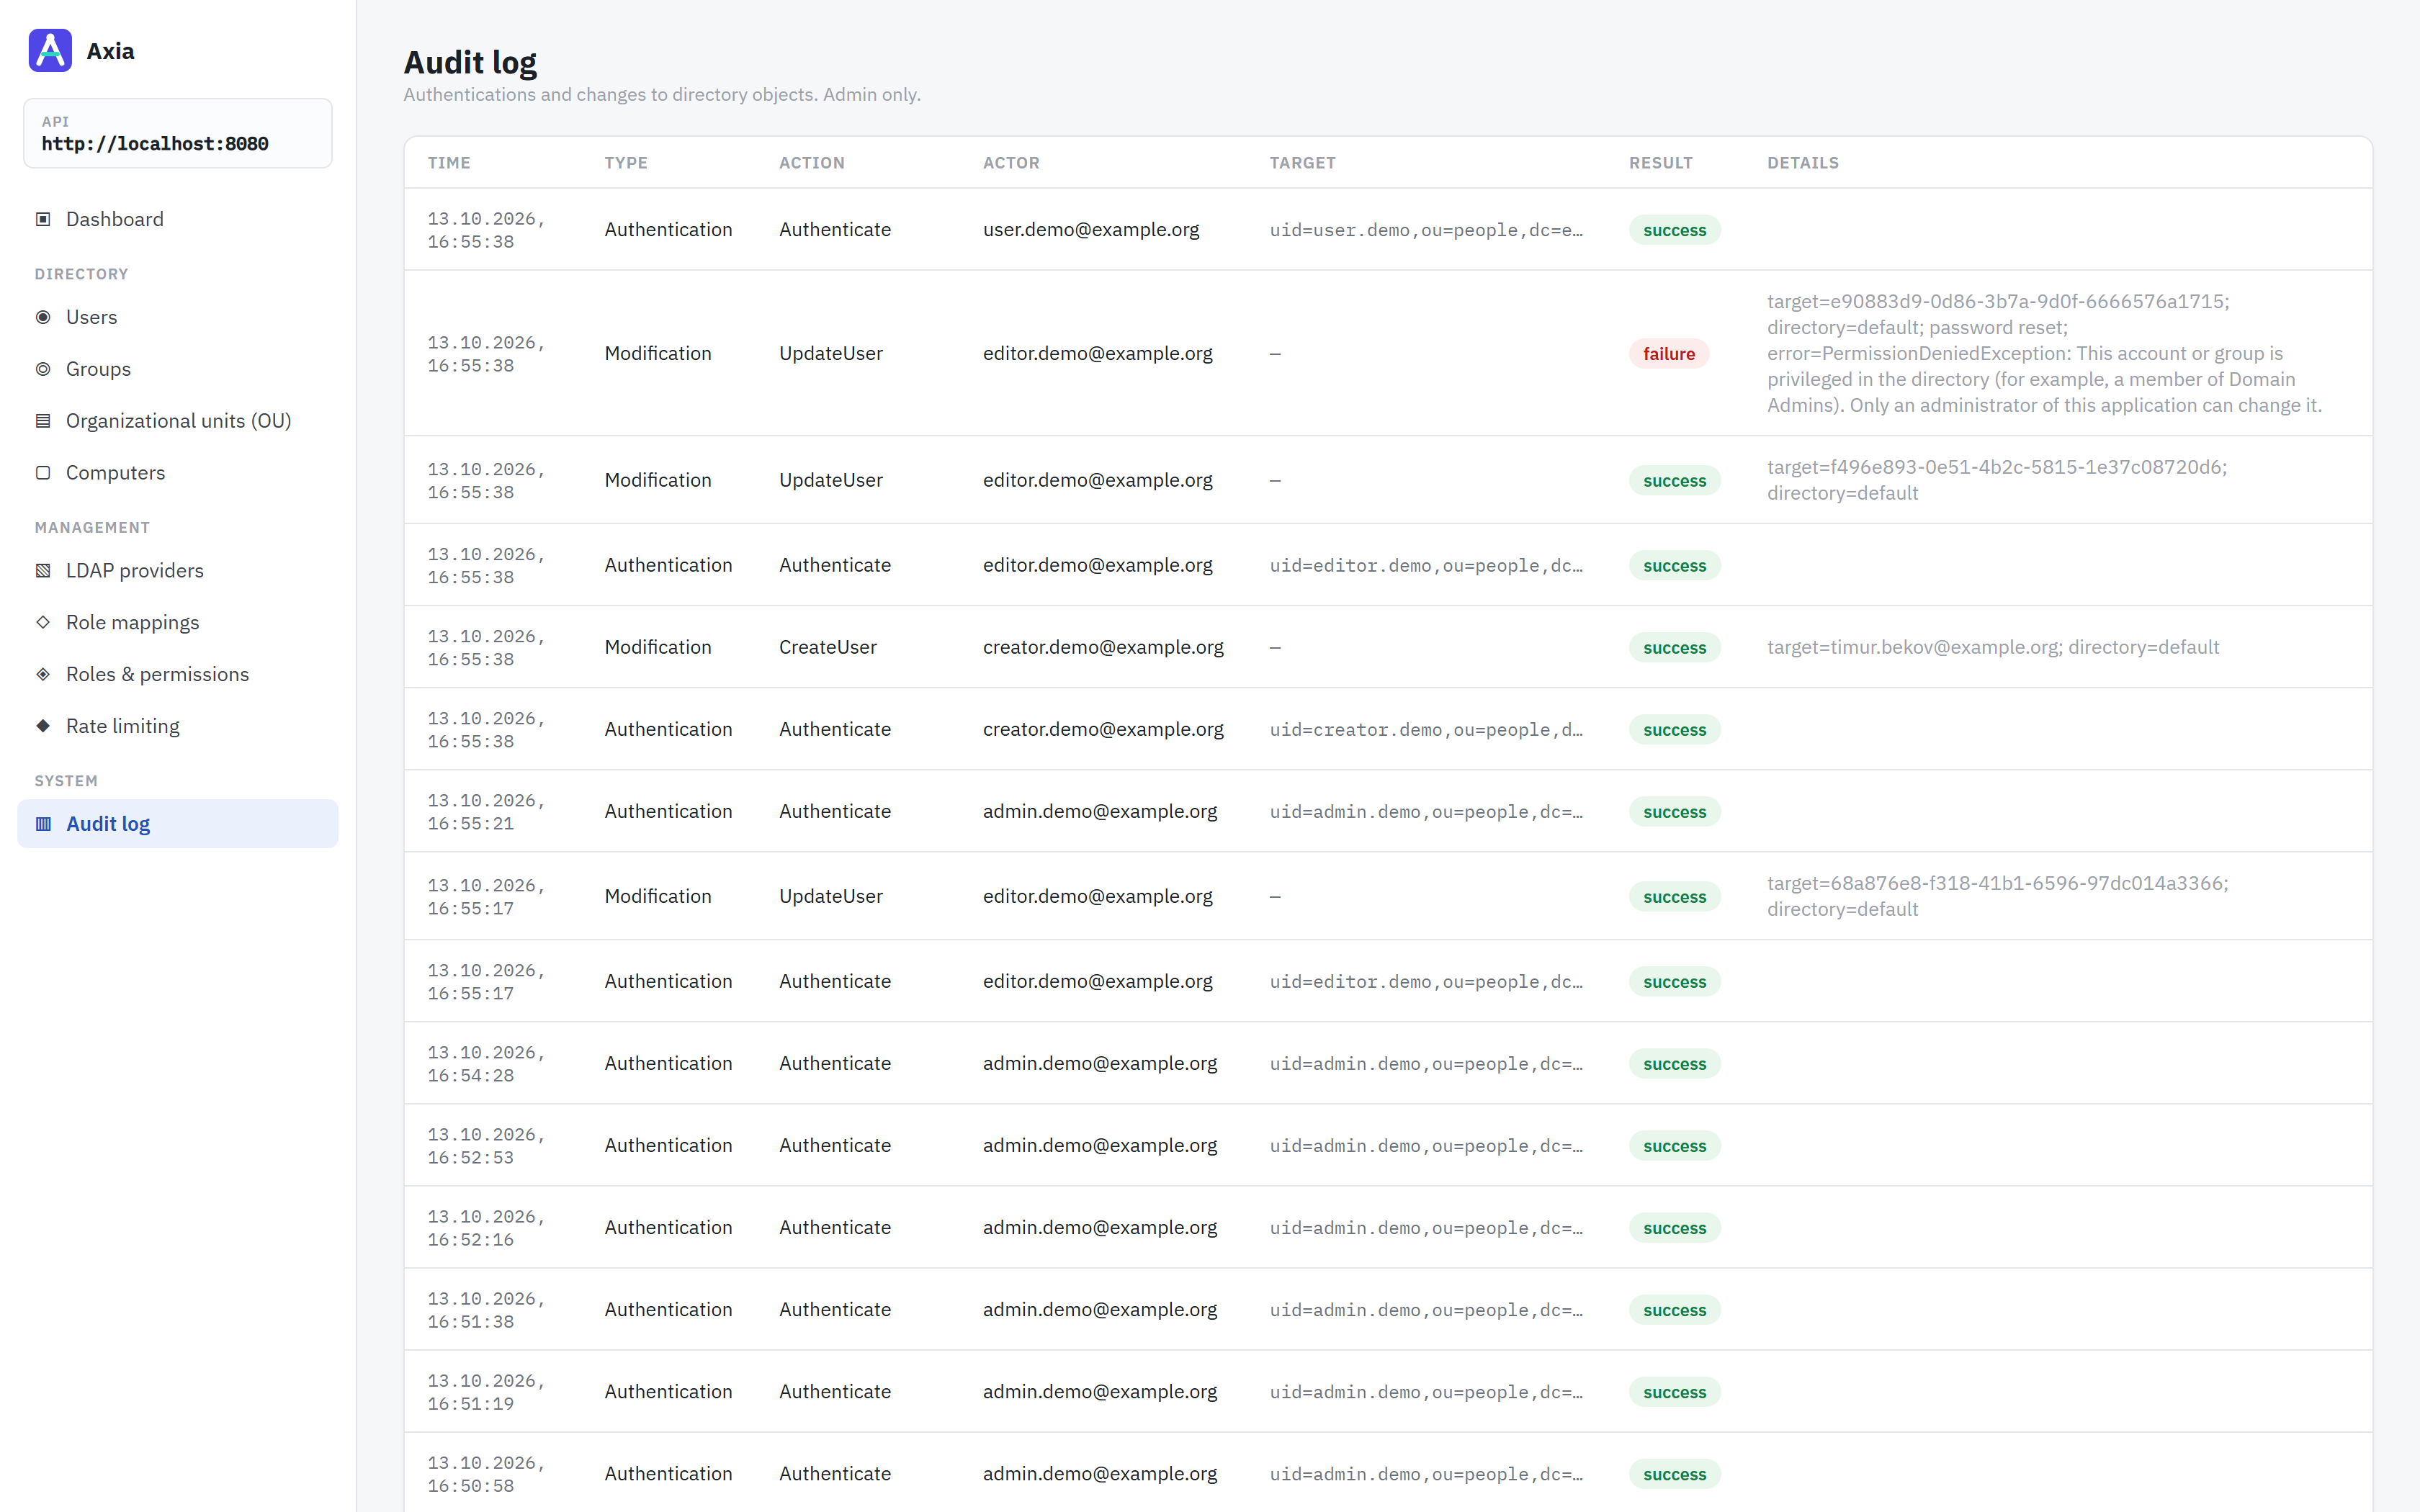Image resolution: width=2420 pixels, height=1512 pixels.
Task: Click user.demo@example.org actor cell
Action: coord(1091,230)
